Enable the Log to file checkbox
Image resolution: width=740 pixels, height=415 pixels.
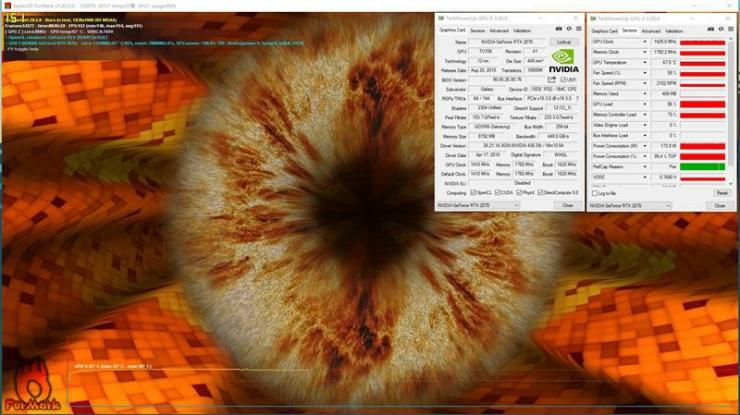click(595, 193)
